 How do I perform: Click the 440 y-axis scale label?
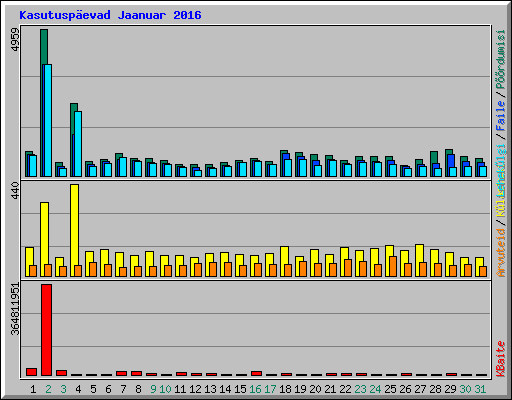pos(15,191)
